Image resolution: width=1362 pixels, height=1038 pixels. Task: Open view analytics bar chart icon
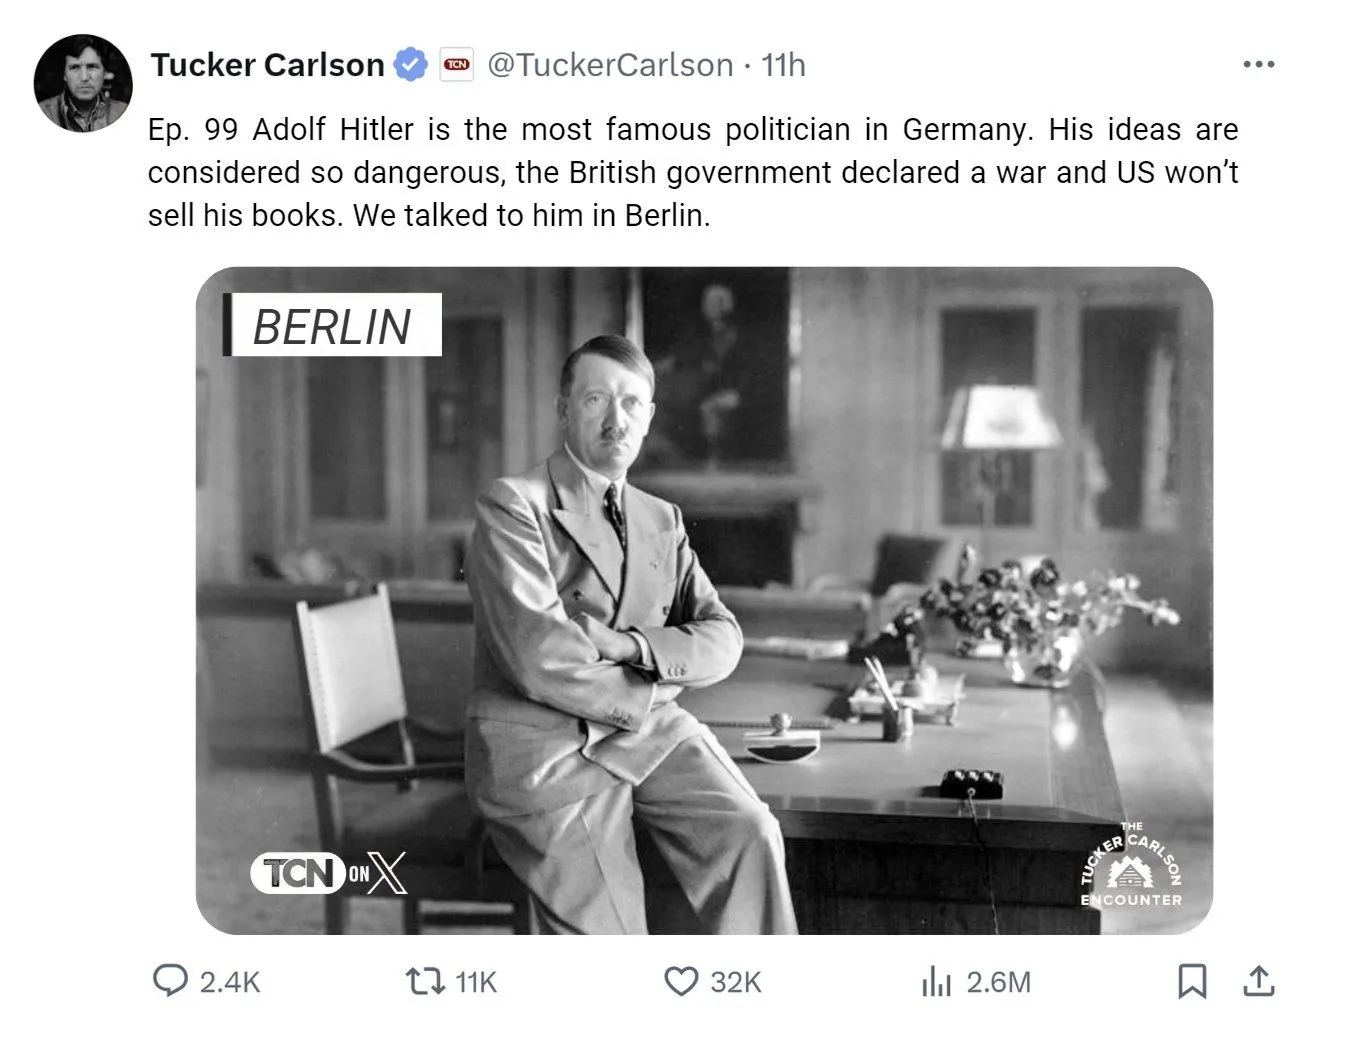[936, 981]
